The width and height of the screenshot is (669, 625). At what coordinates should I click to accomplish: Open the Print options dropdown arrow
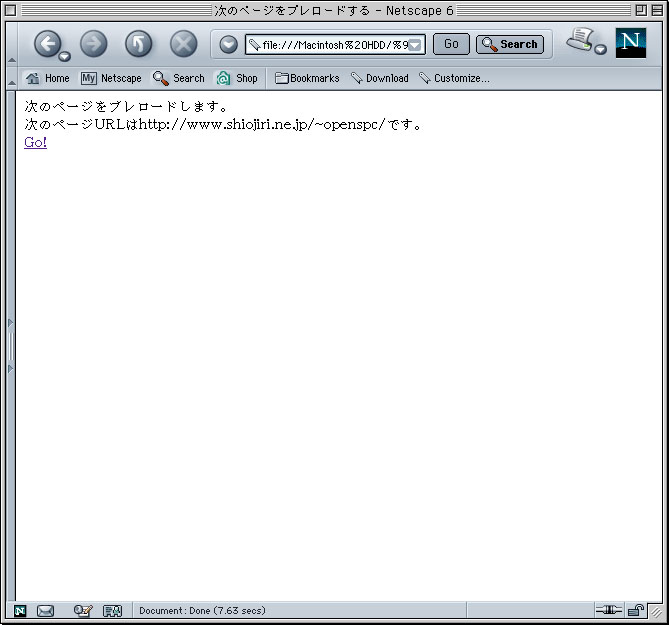coord(601,49)
